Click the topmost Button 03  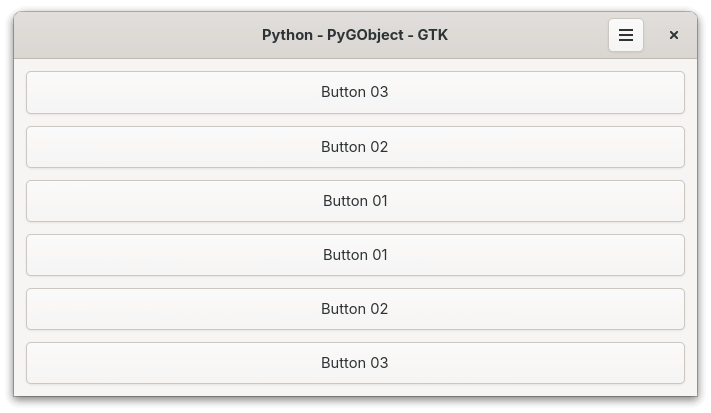click(x=355, y=92)
